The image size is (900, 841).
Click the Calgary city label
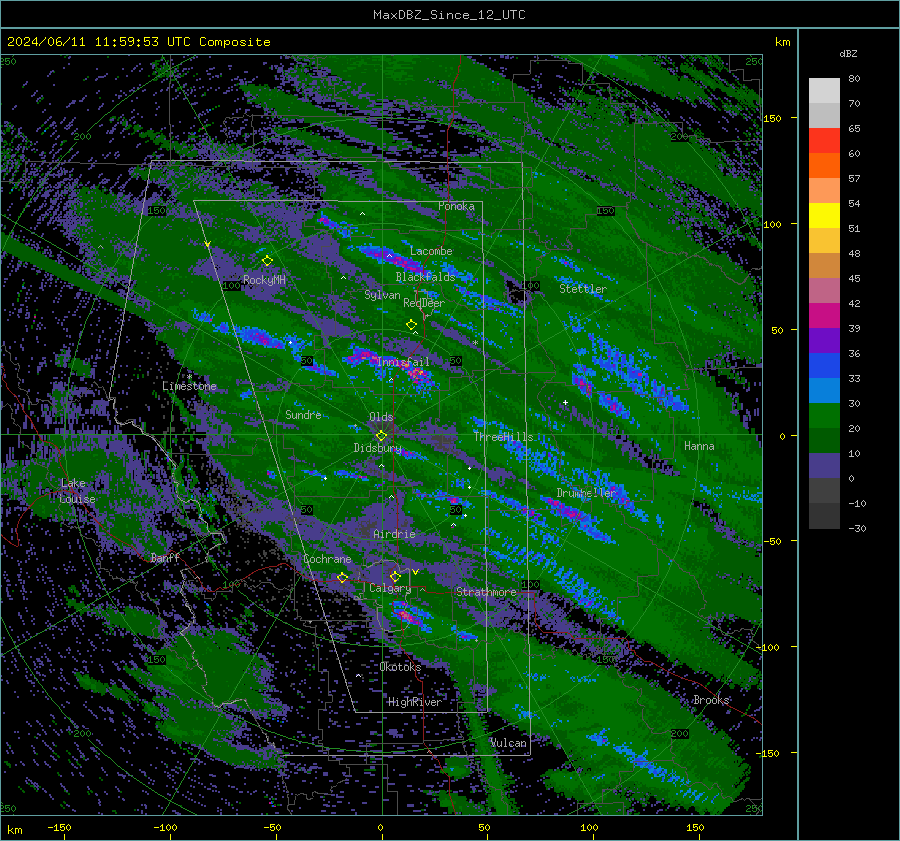(390, 588)
